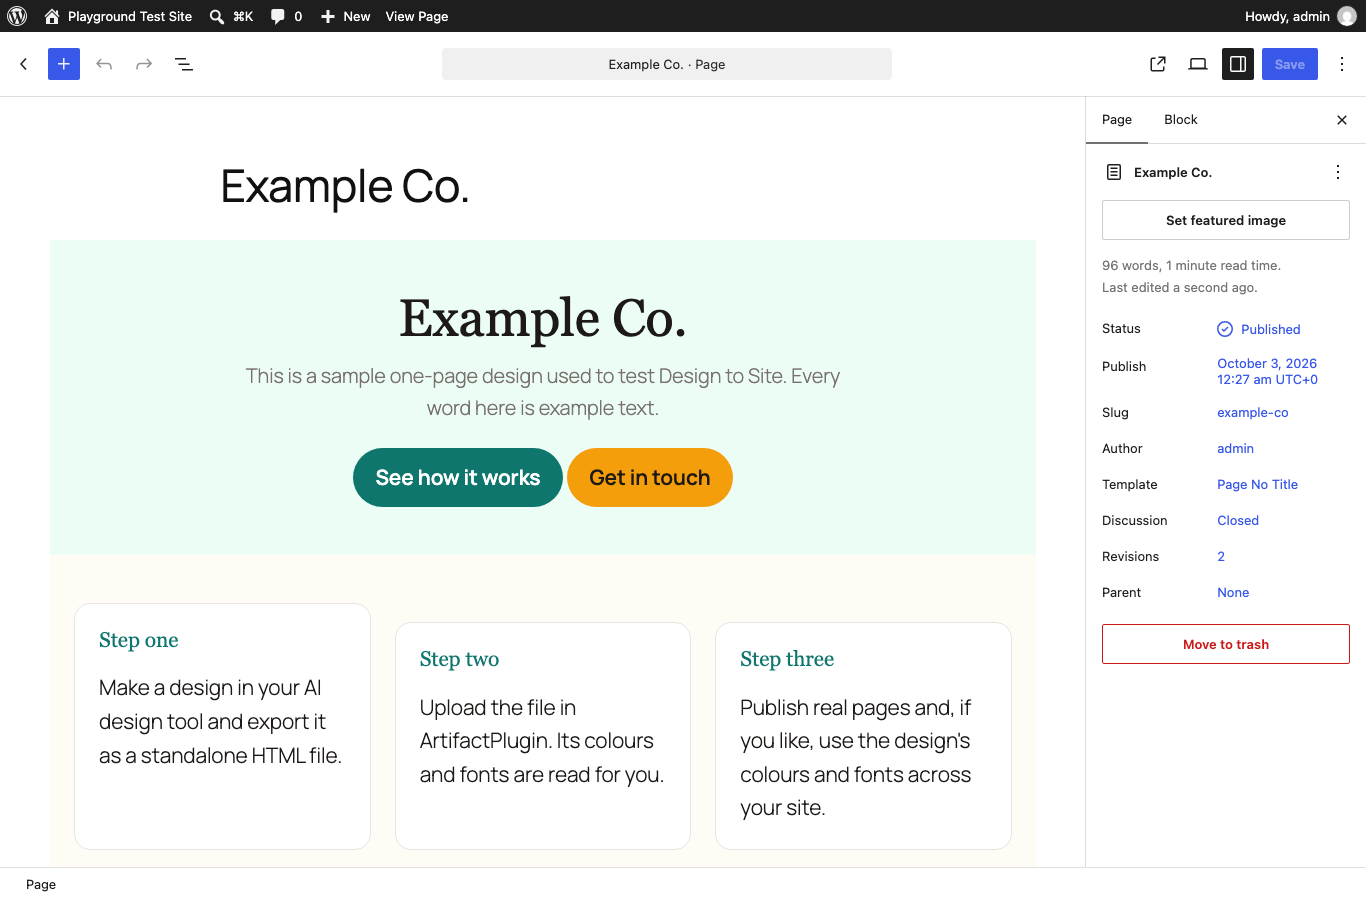1366x900 pixels.
Task: Edit the publish date October 3, 2026
Action: point(1267,371)
